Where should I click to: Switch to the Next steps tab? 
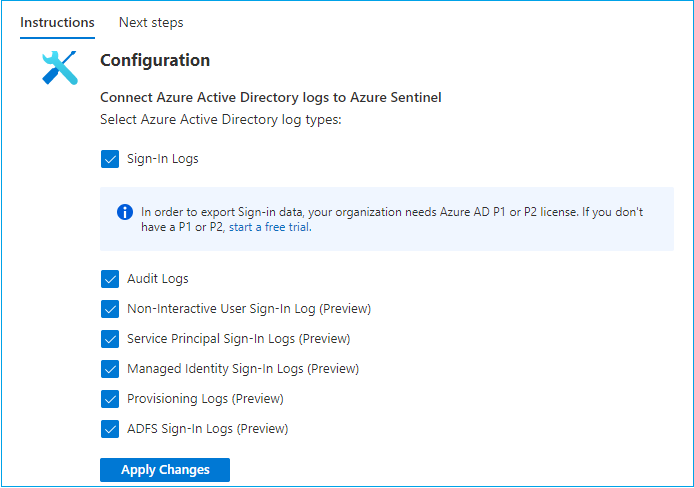pos(151,23)
